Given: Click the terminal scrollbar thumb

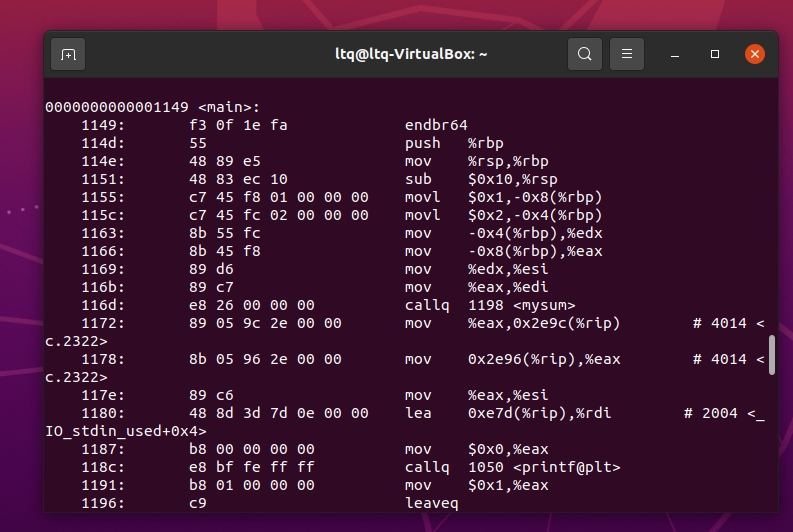Looking at the screenshot, I should 771,355.
